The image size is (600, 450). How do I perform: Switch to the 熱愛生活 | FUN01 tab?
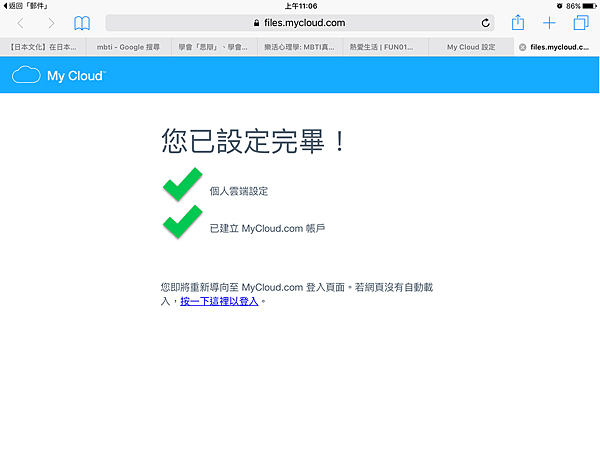(x=385, y=47)
